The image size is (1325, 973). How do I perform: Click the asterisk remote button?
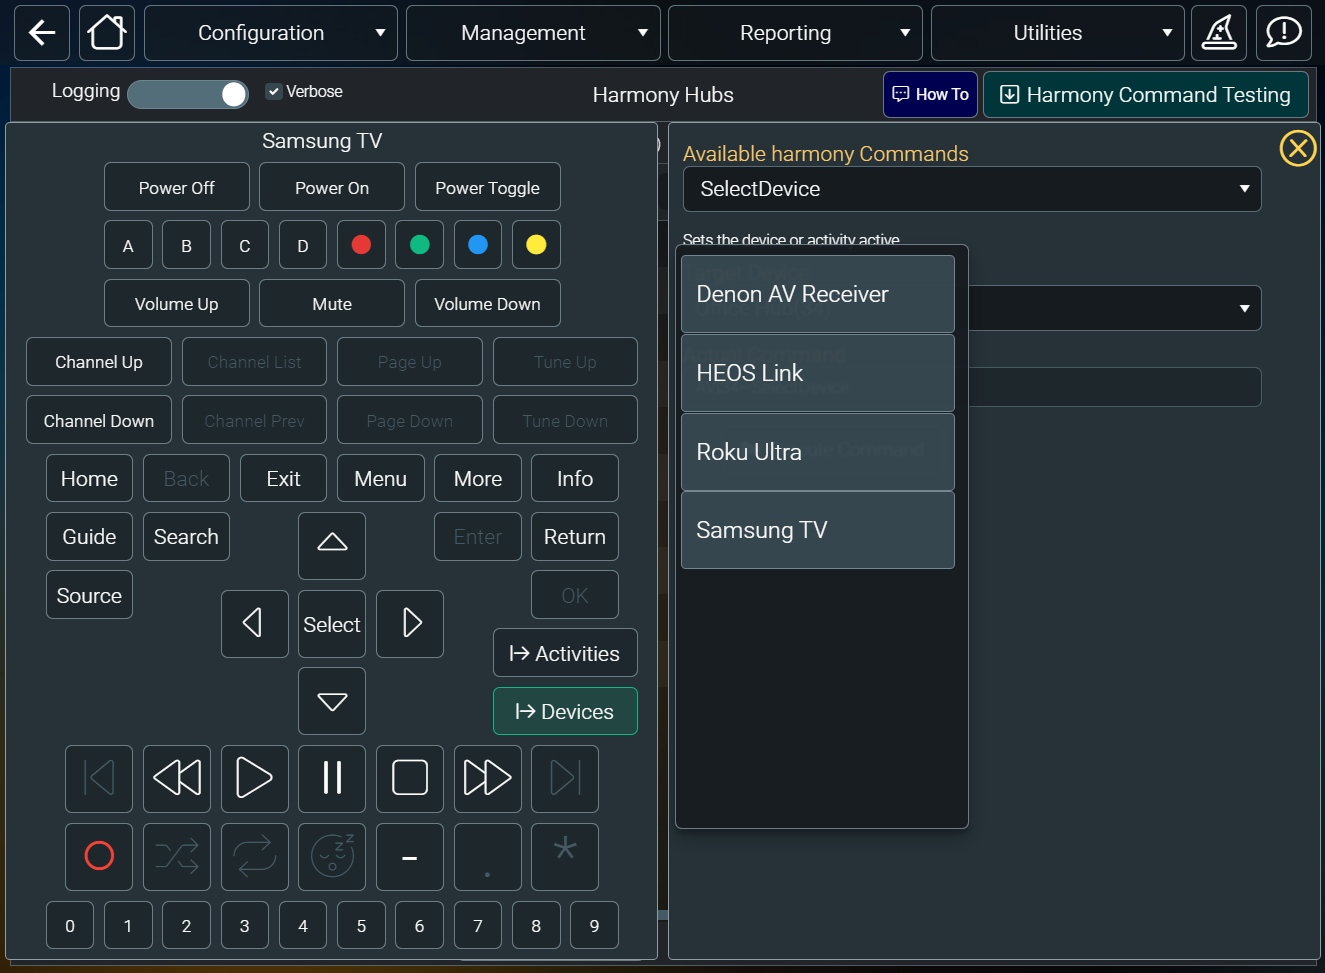click(x=565, y=857)
